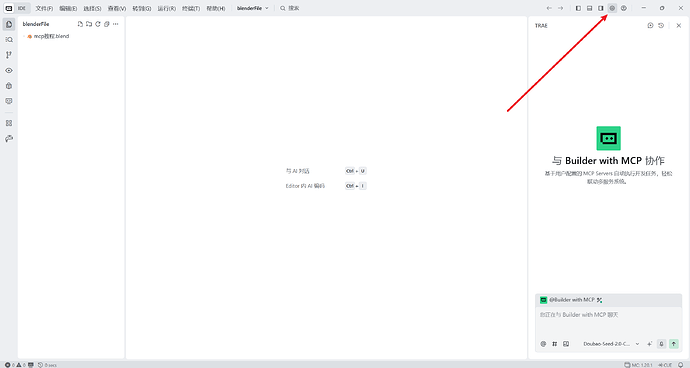Viewport: 690px width, 368px height.
Task: Click the microphone voice input button
Action: pyautogui.click(x=661, y=344)
